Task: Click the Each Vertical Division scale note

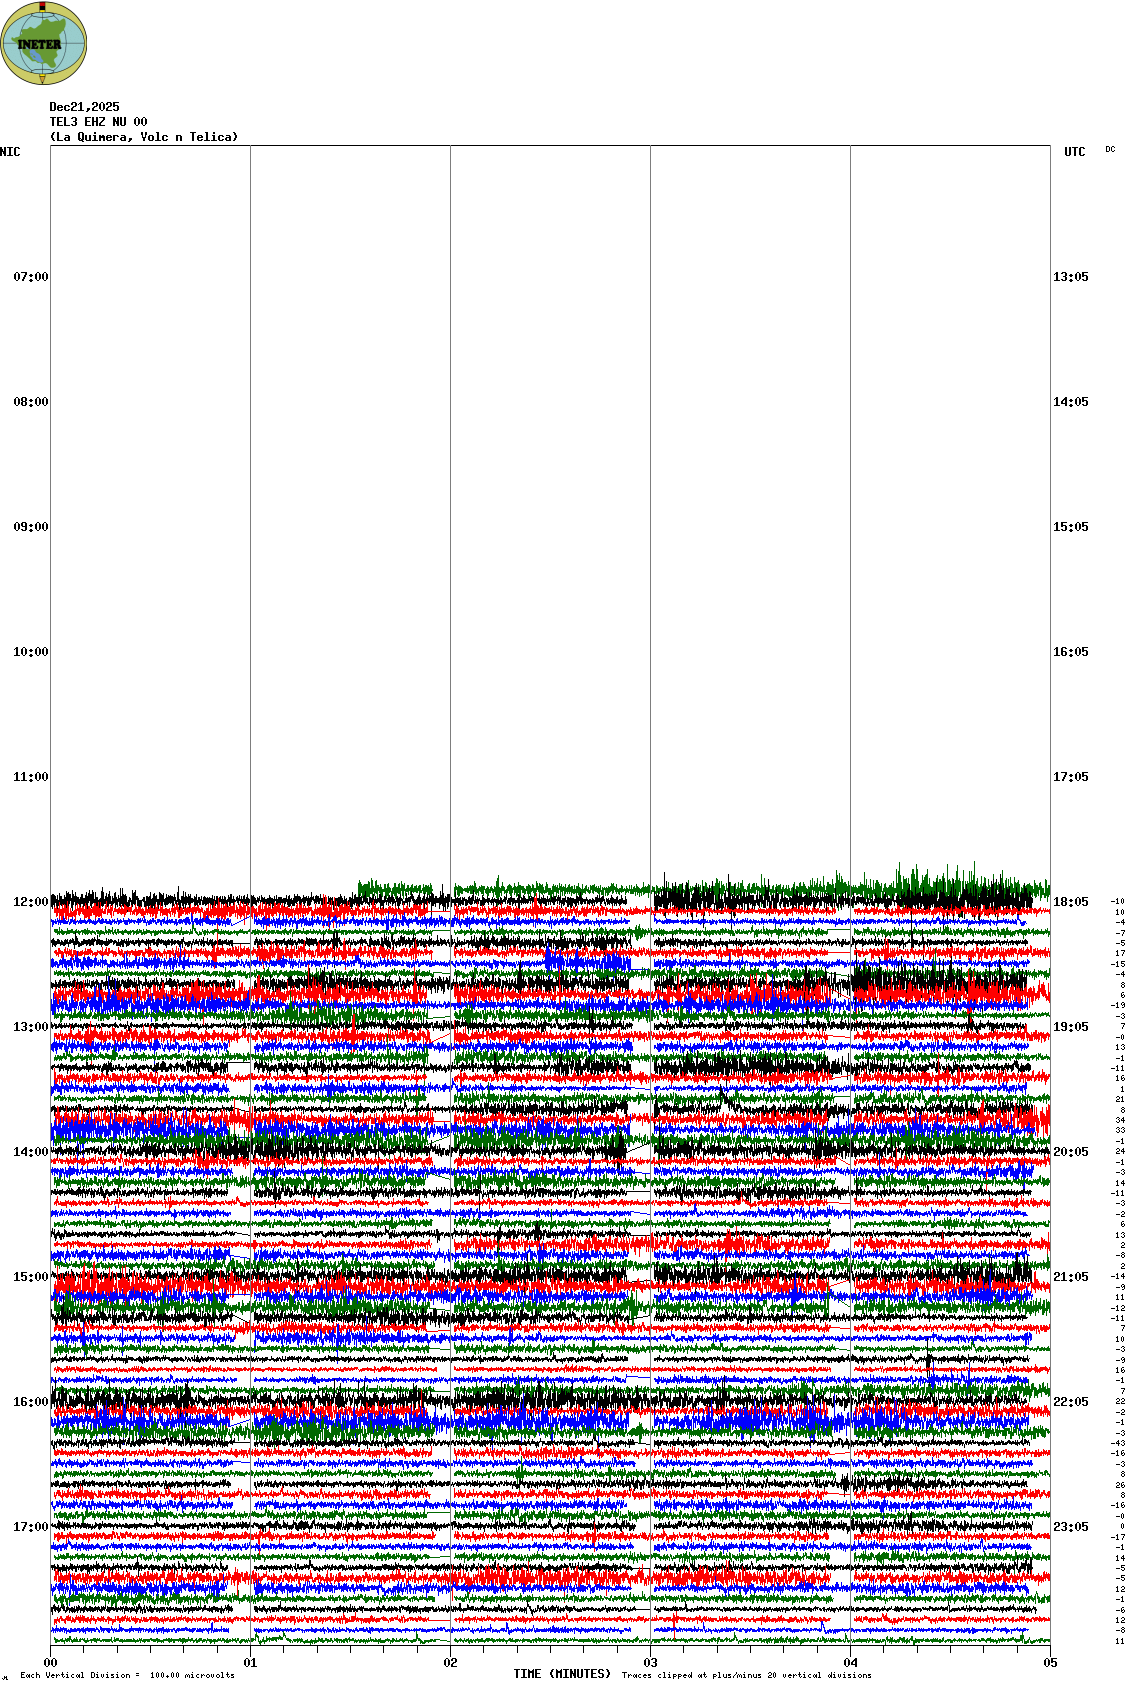Action: 127,1675
